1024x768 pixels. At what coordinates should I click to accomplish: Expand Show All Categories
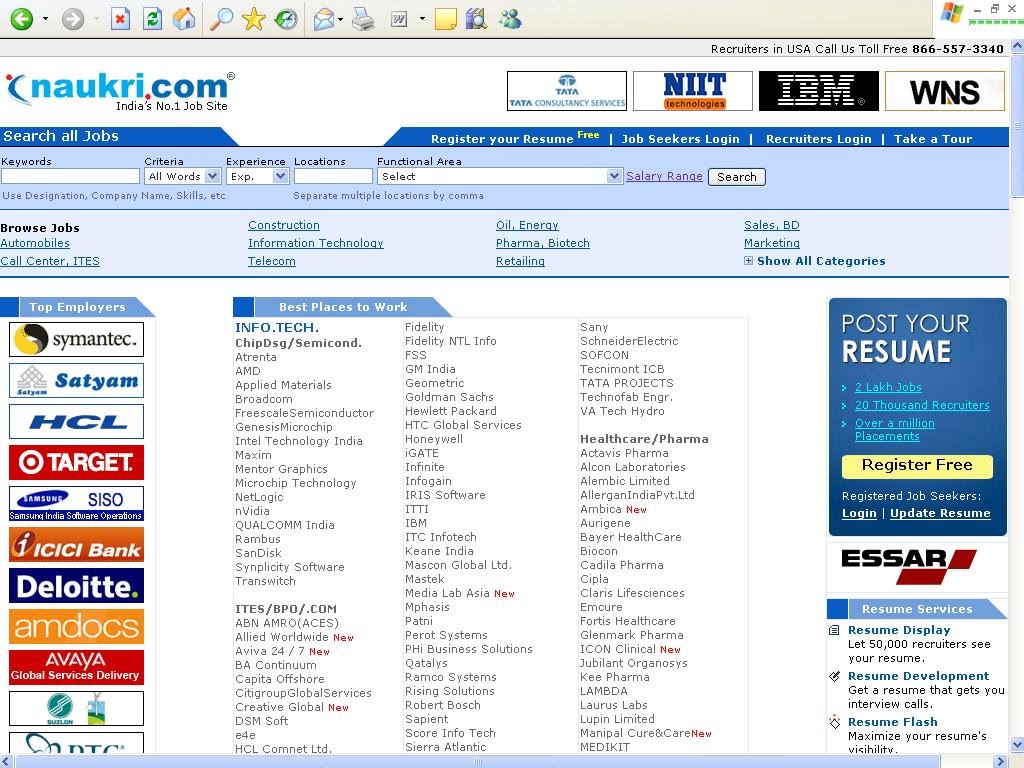coord(815,261)
